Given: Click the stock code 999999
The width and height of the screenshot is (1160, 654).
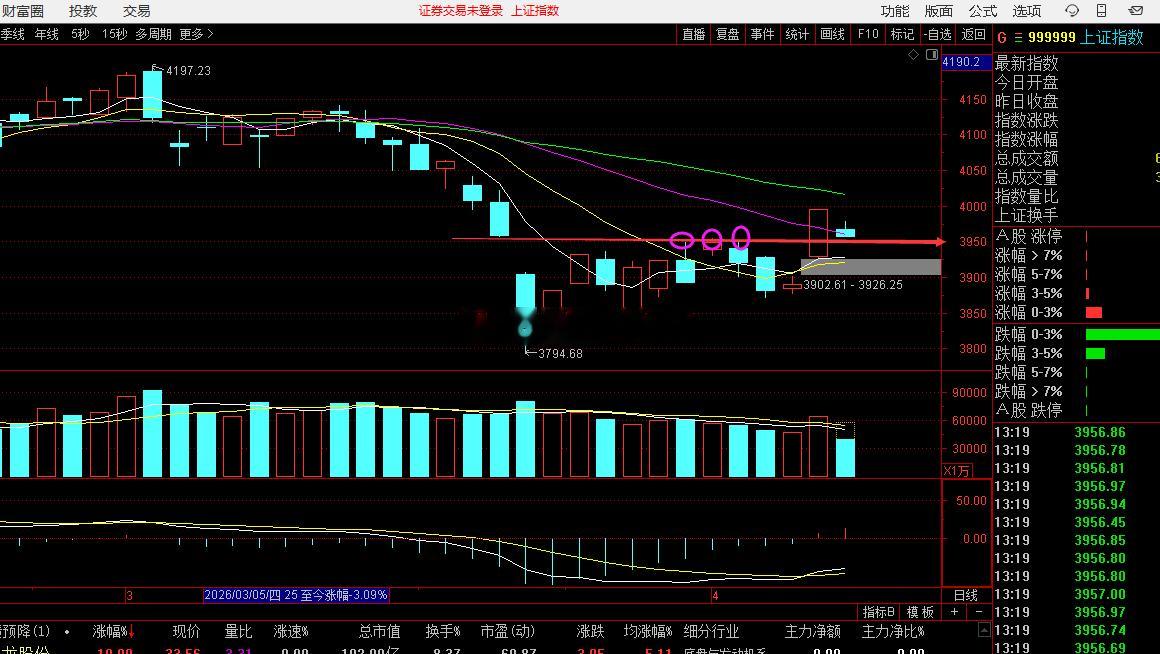Looking at the screenshot, I should (1052, 37).
